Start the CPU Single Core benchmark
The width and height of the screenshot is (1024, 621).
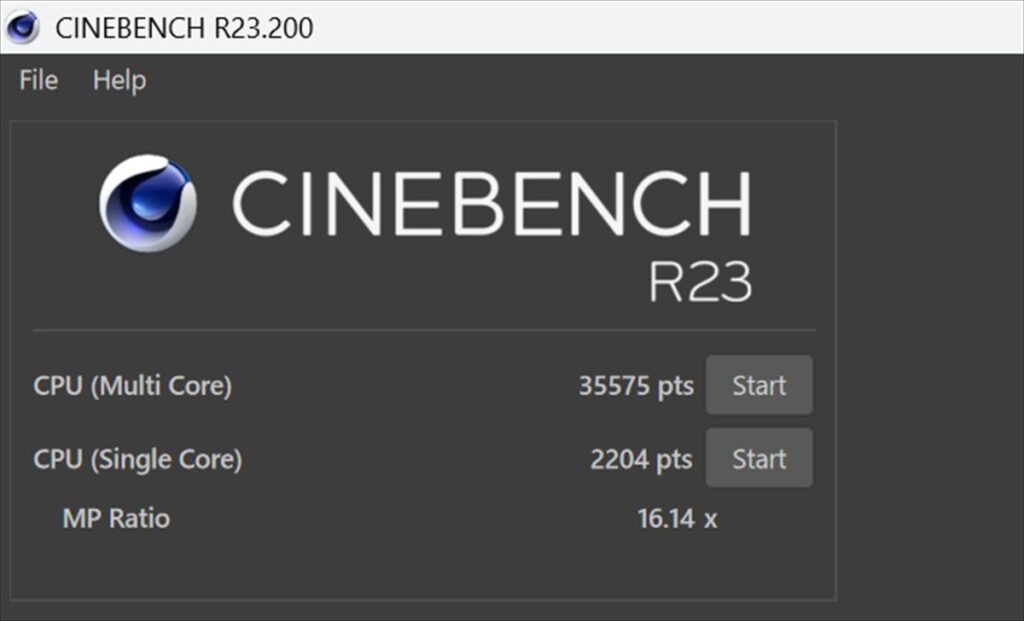pos(759,459)
